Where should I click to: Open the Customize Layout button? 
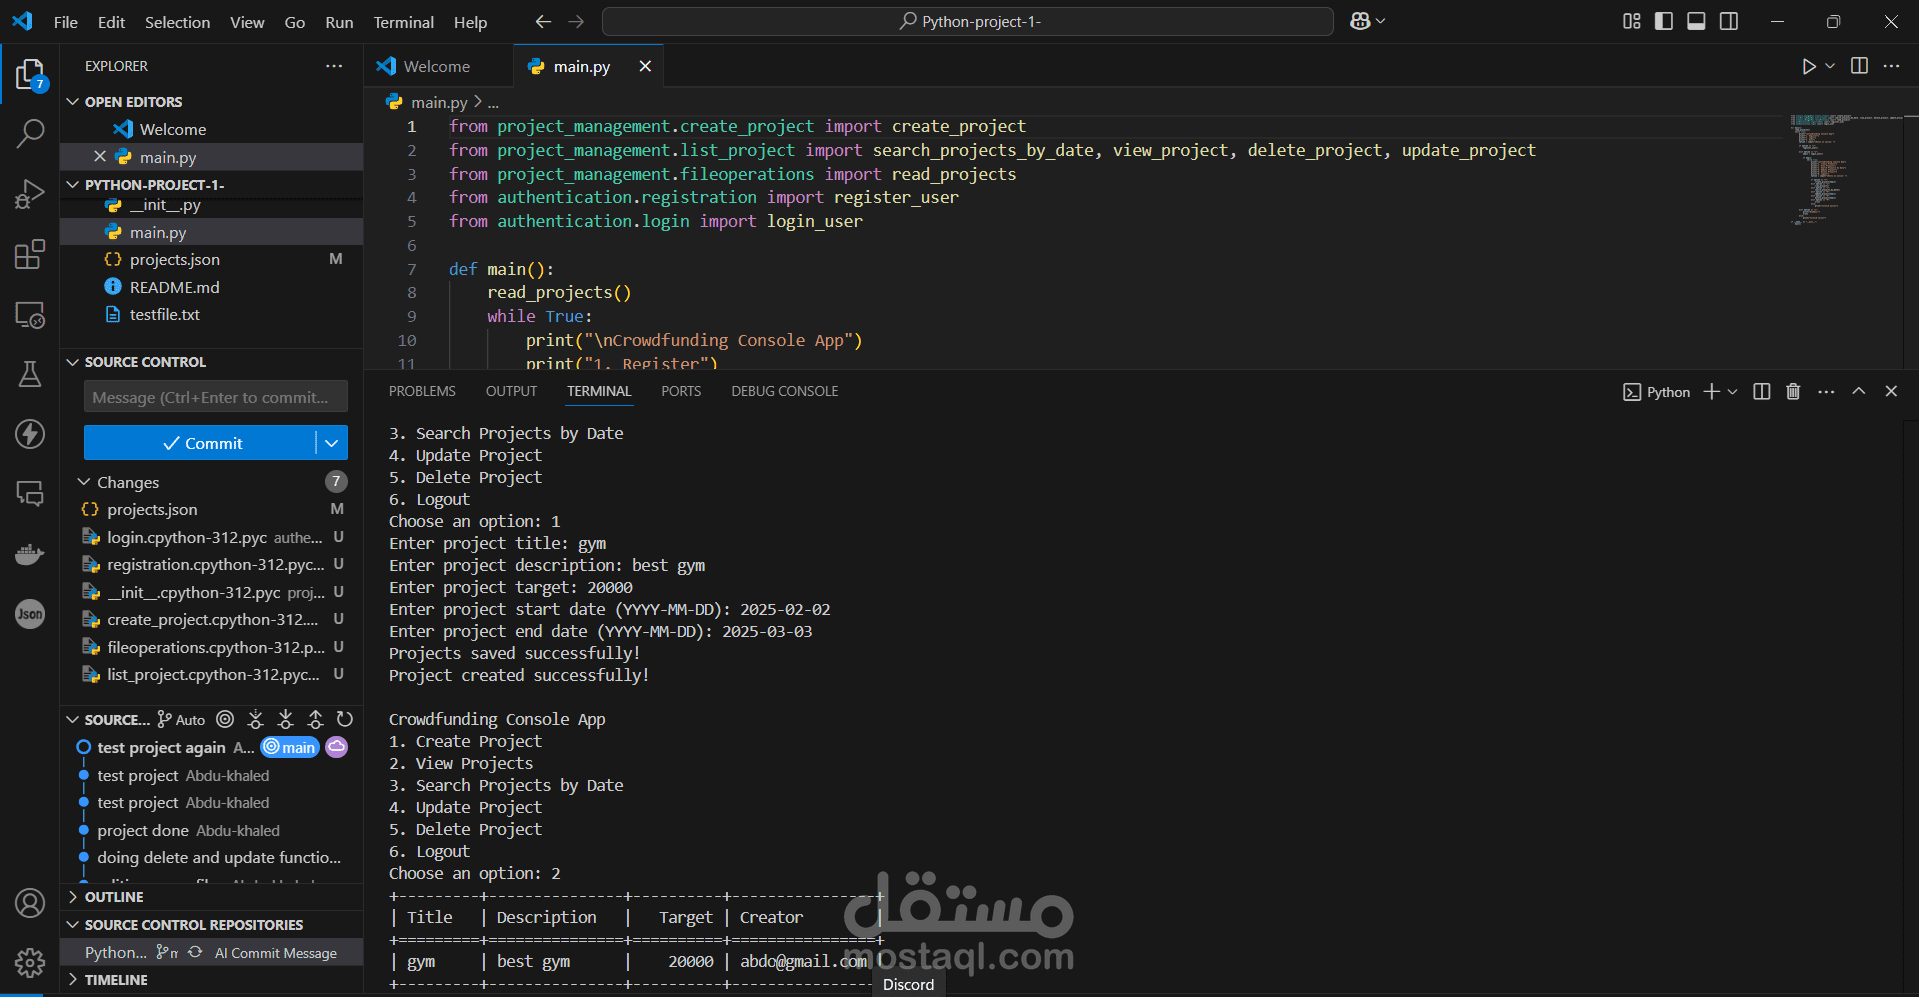click(x=1632, y=21)
